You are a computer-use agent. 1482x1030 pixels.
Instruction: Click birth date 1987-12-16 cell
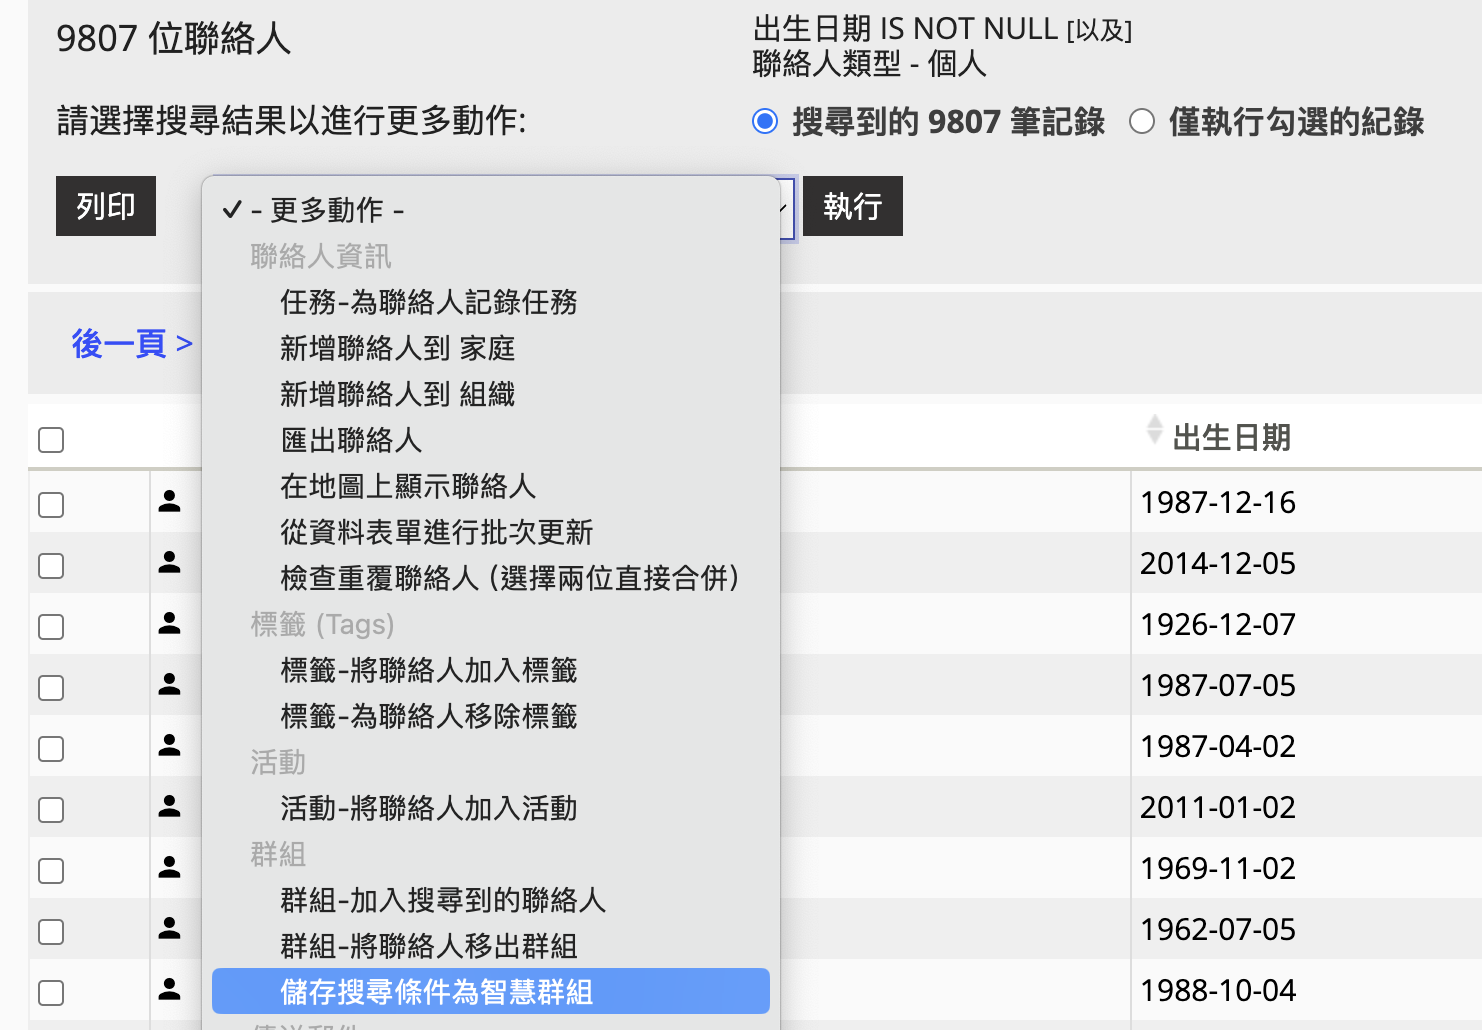pos(1218,502)
